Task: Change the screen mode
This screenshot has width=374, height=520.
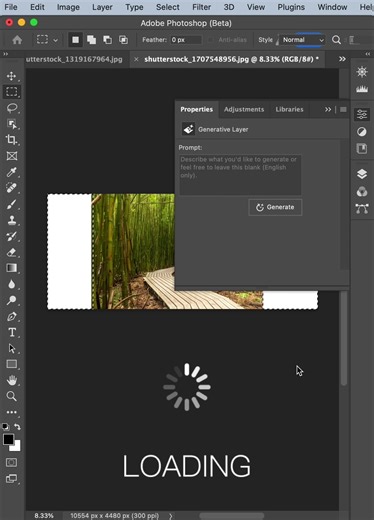Action: [x=11, y=479]
